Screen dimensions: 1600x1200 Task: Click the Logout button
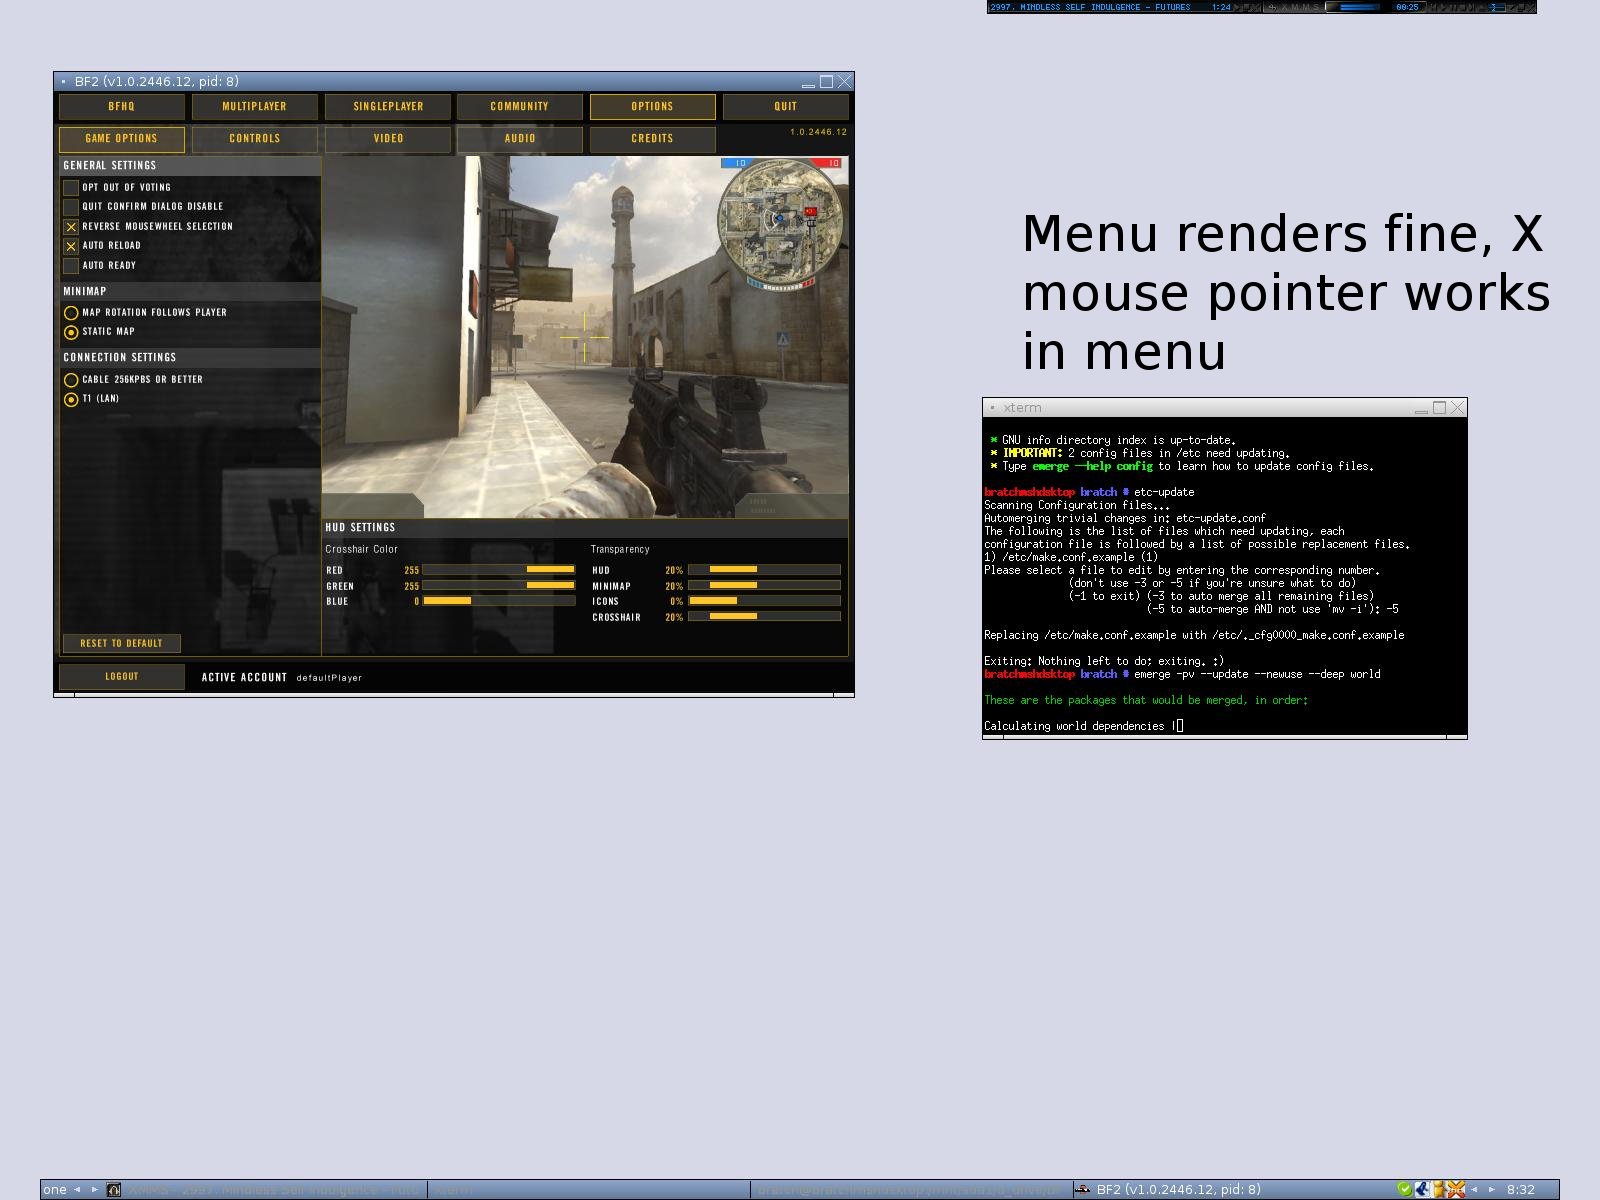(122, 676)
